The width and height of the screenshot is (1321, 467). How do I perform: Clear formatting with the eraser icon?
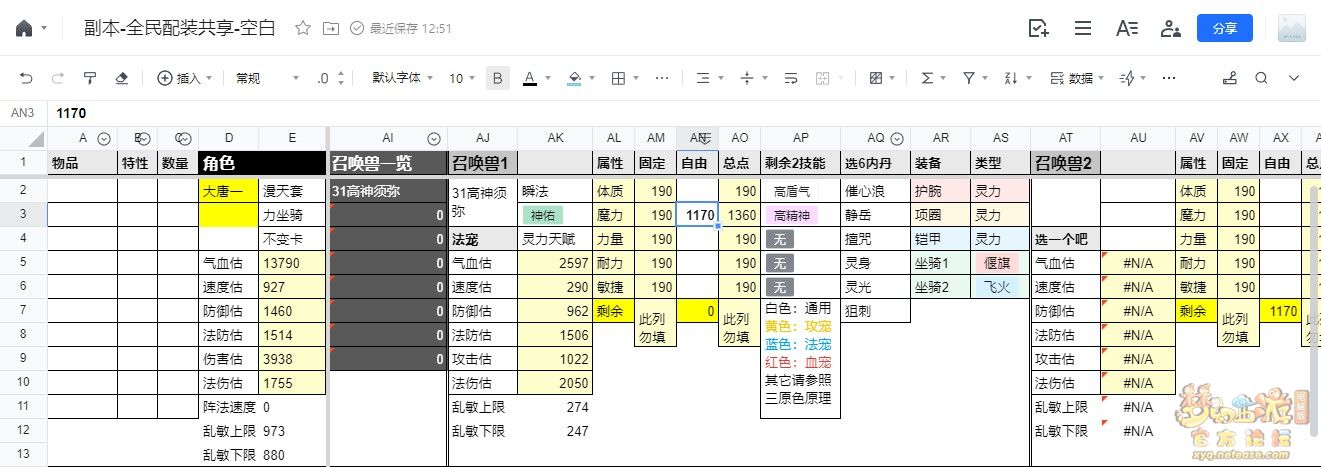tap(122, 77)
